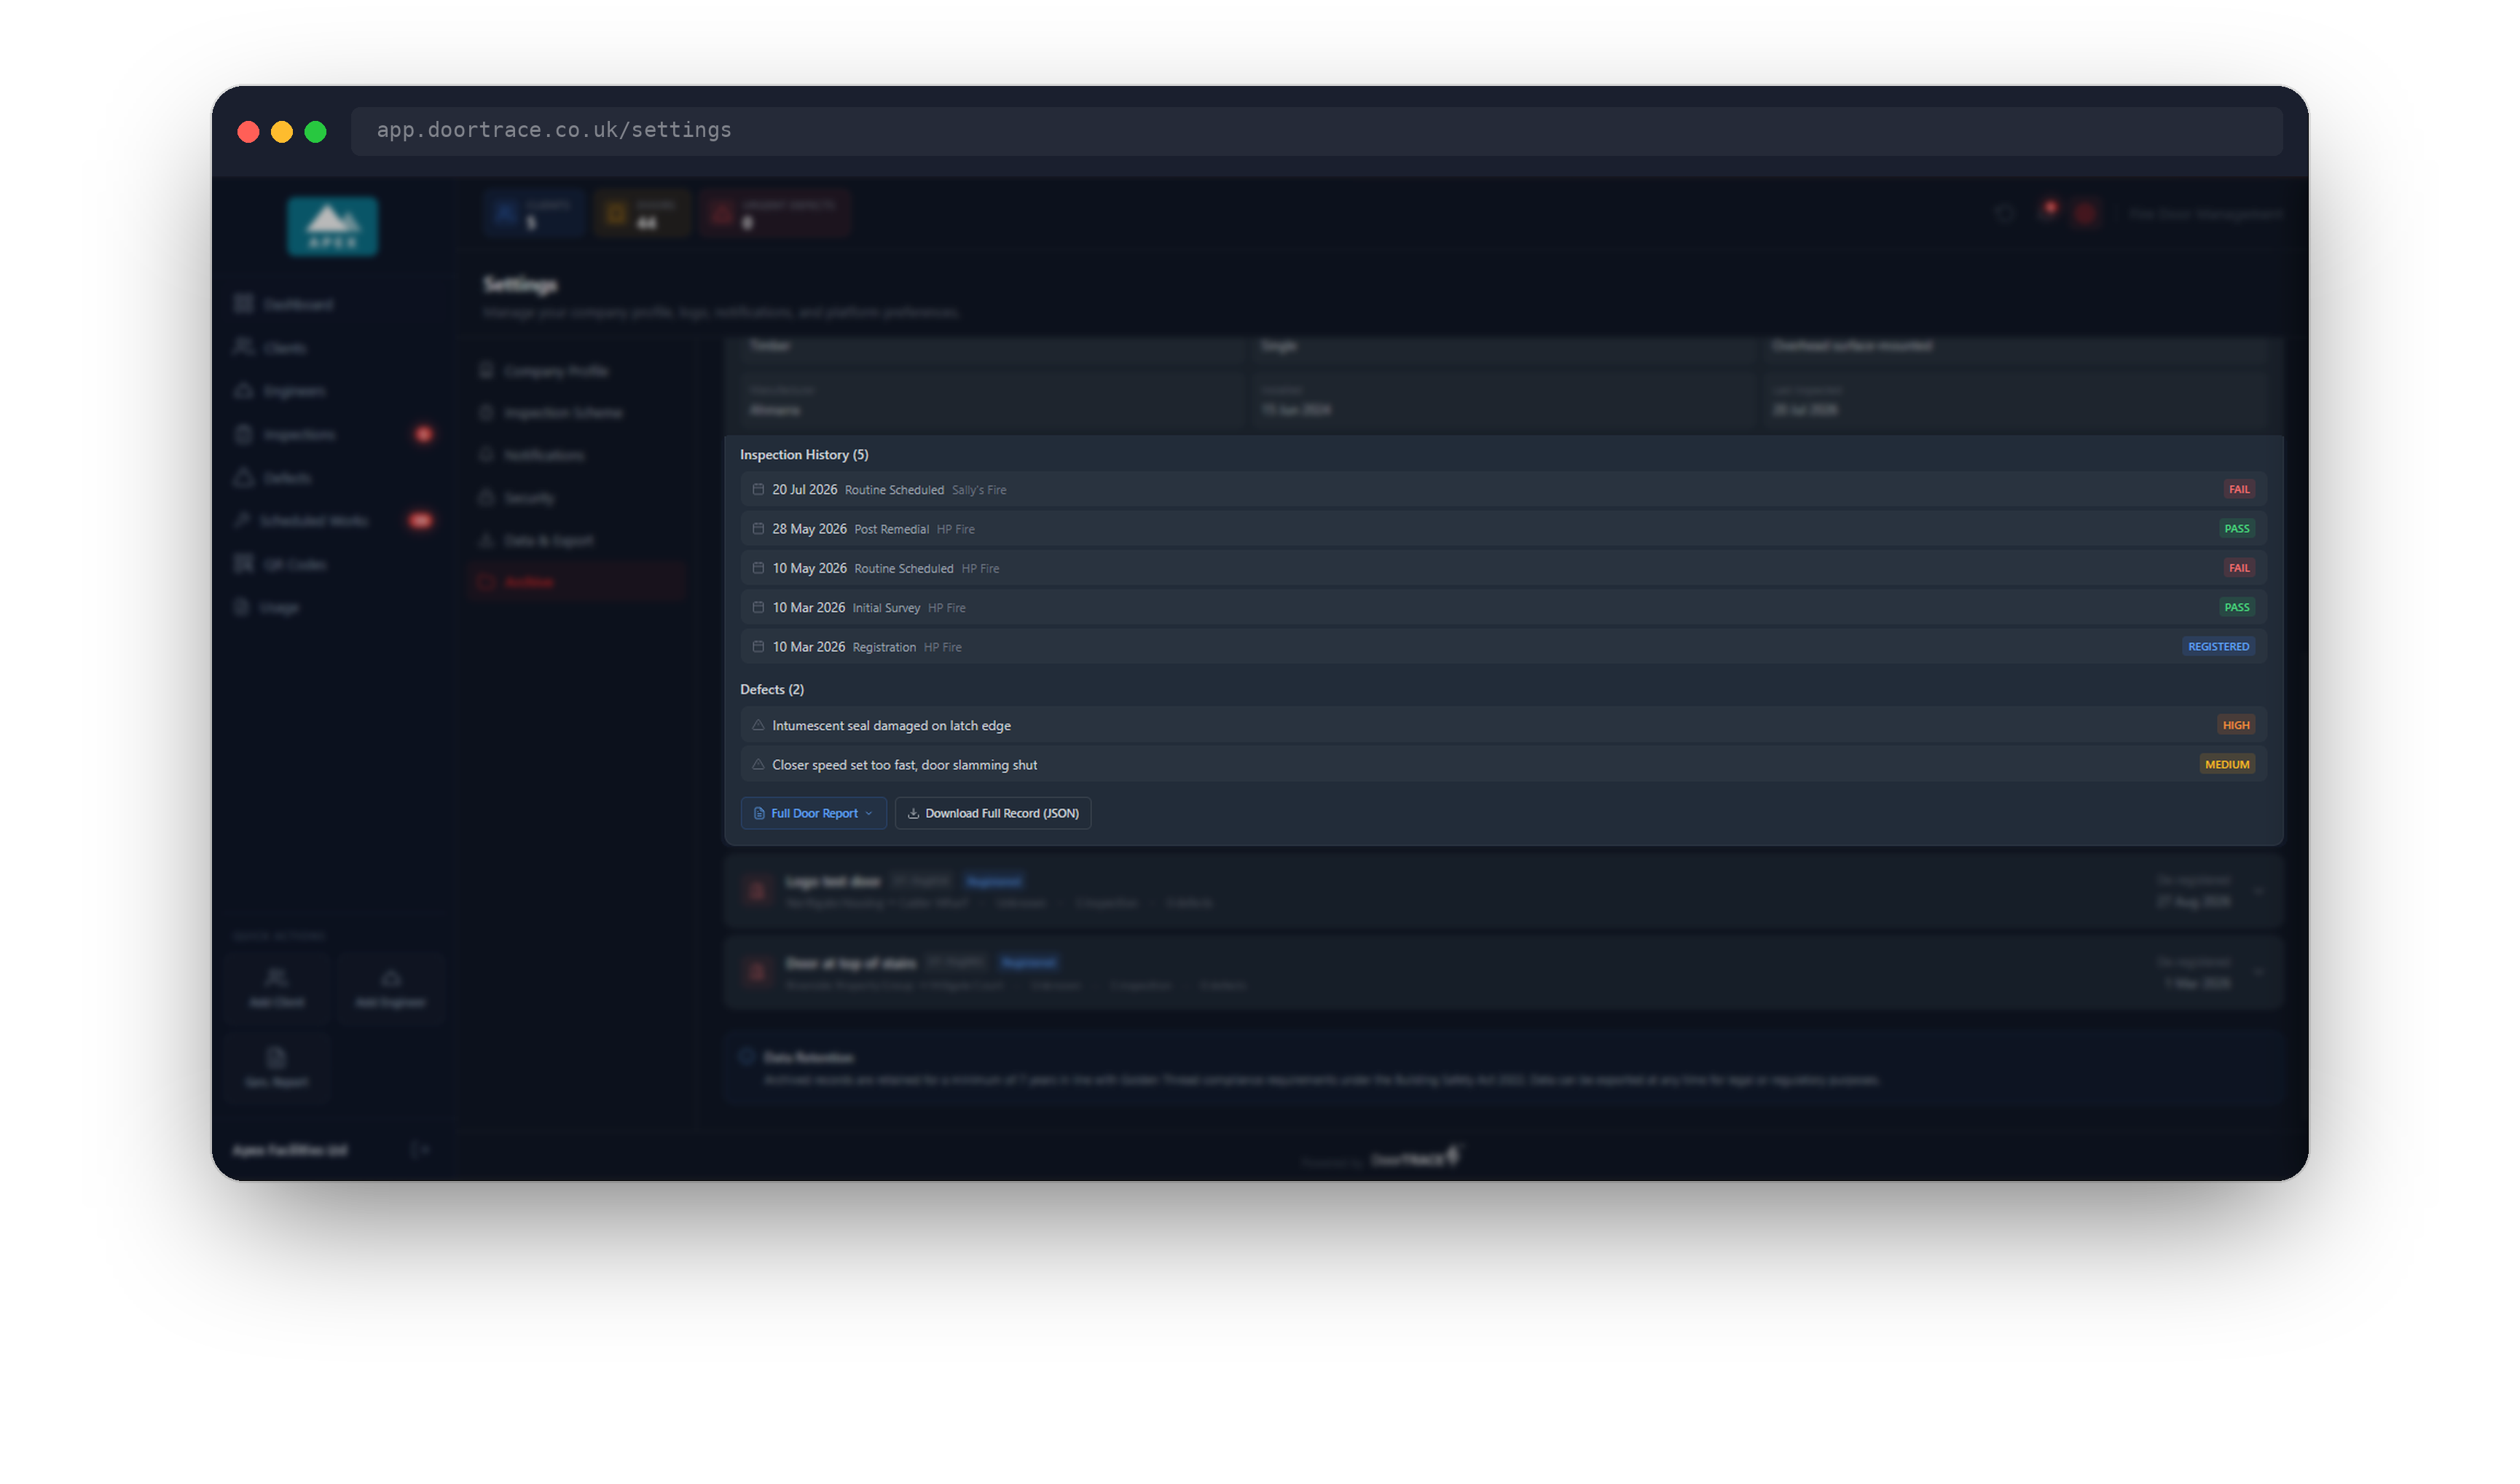Click calendar icon beside 28 May 2026

click(758, 528)
